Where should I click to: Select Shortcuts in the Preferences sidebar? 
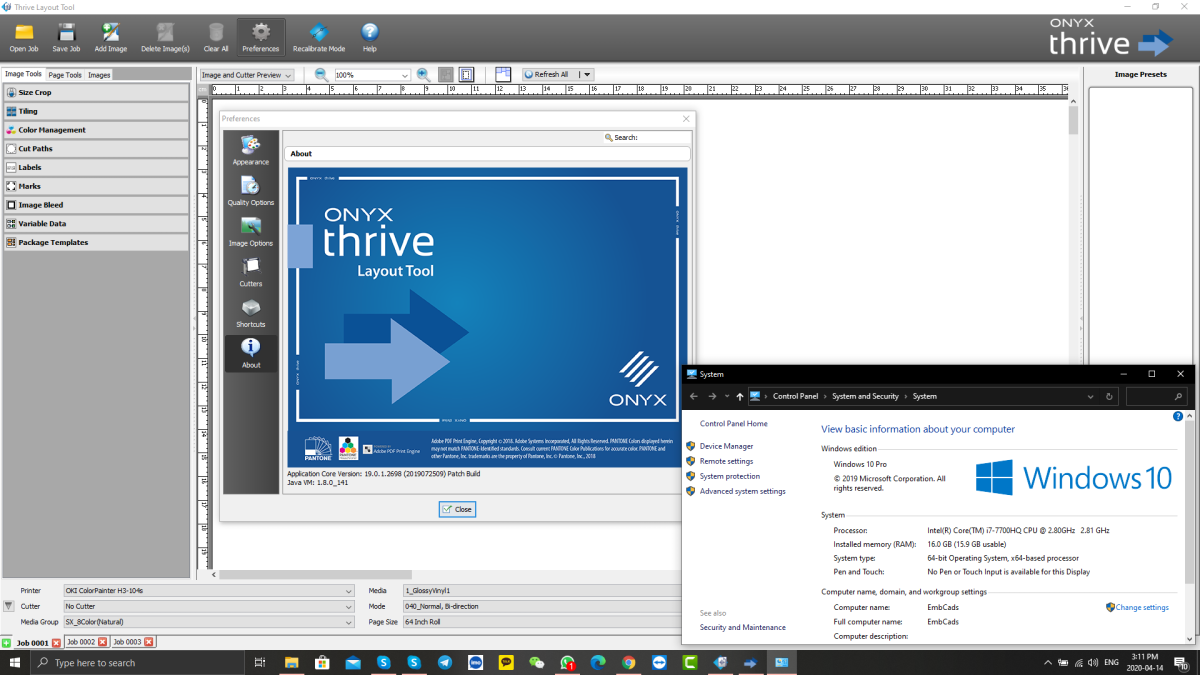coord(250,313)
